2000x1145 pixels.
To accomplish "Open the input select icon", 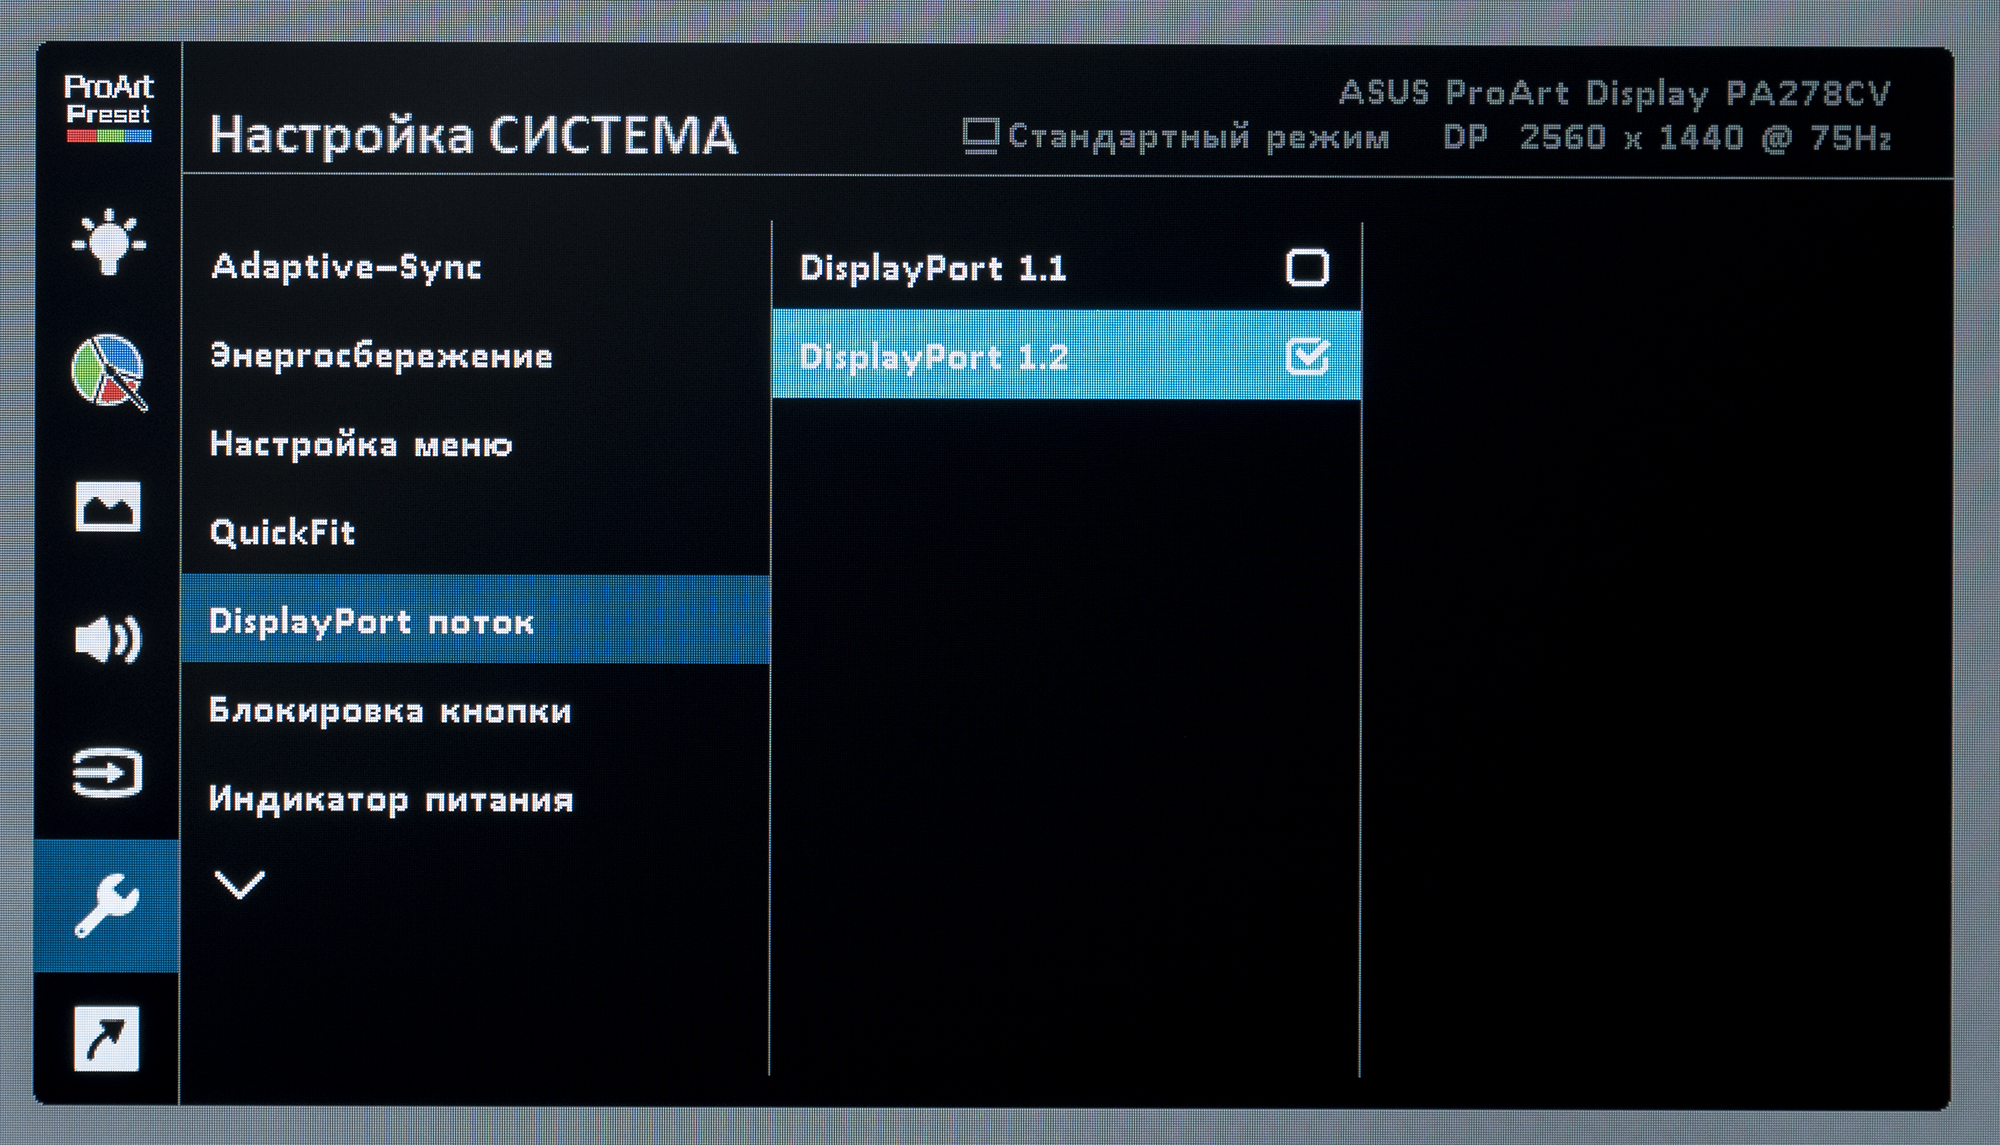I will pyautogui.click(x=108, y=772).
